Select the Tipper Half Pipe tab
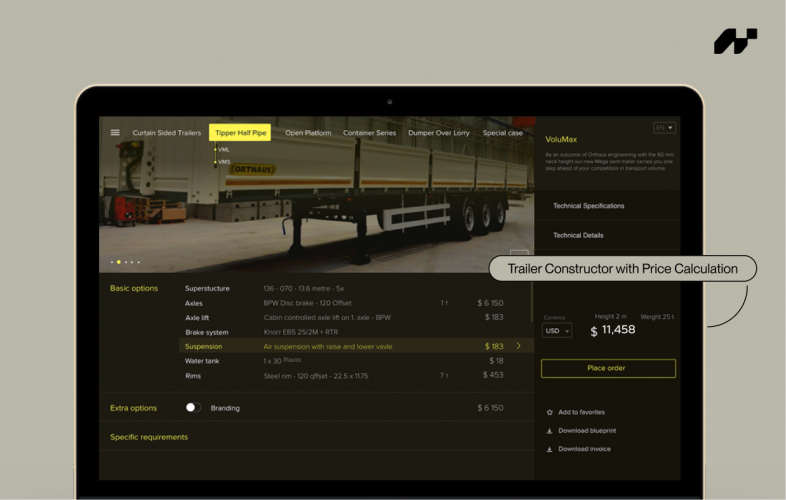 point(240,133)
